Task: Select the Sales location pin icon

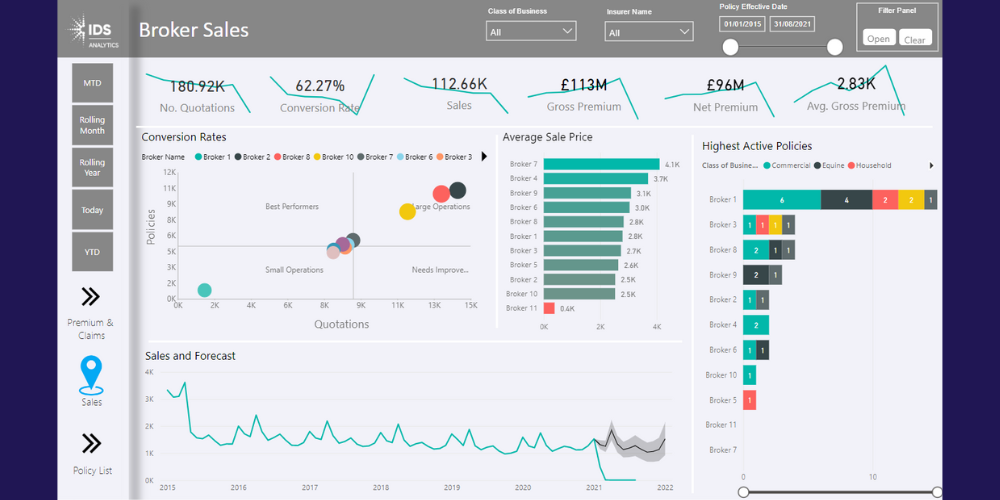Action: click(91, 374)
